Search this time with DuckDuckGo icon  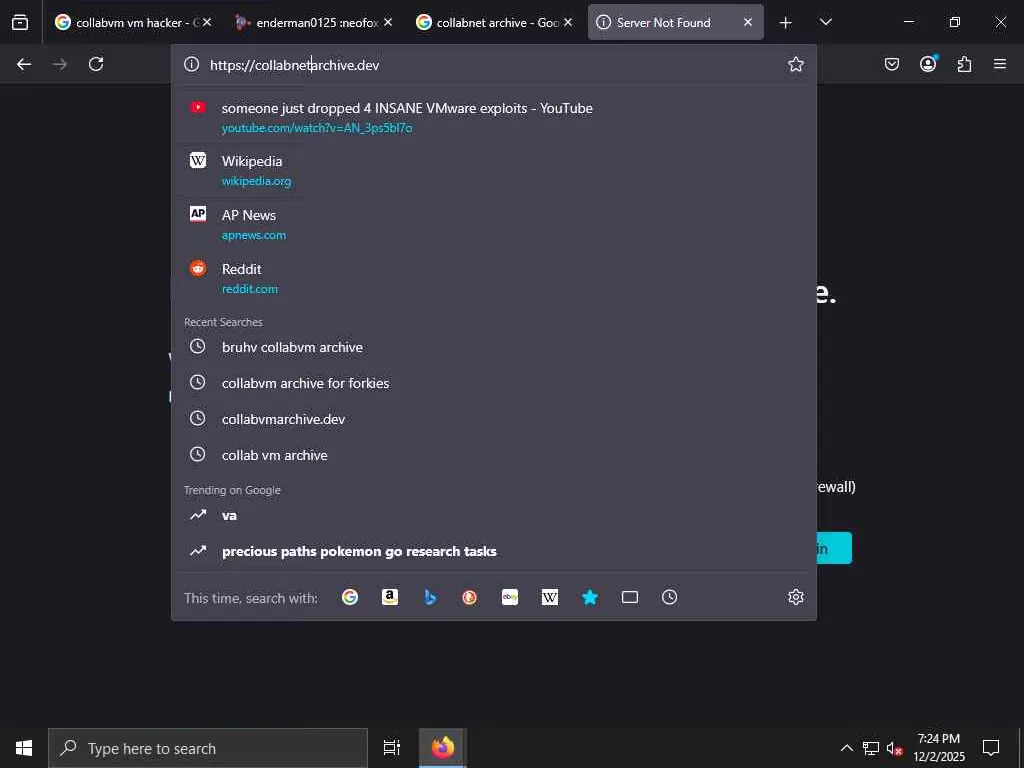(470, 597)
